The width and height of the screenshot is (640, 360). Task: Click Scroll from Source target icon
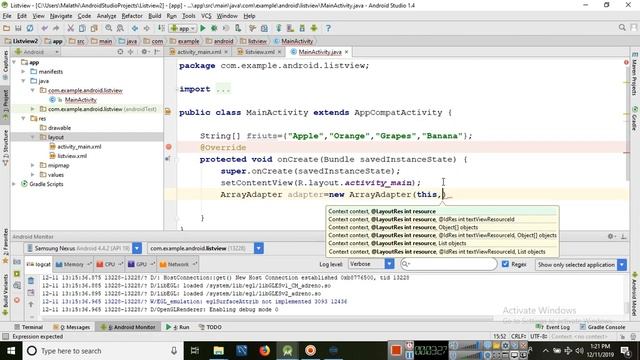[120, 52]
